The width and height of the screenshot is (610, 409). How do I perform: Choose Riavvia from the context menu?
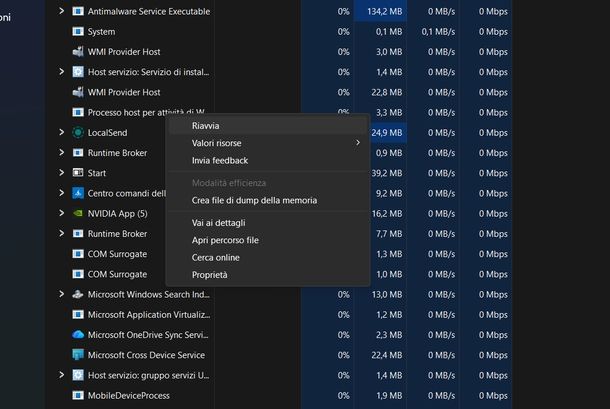tap(268, 126)
